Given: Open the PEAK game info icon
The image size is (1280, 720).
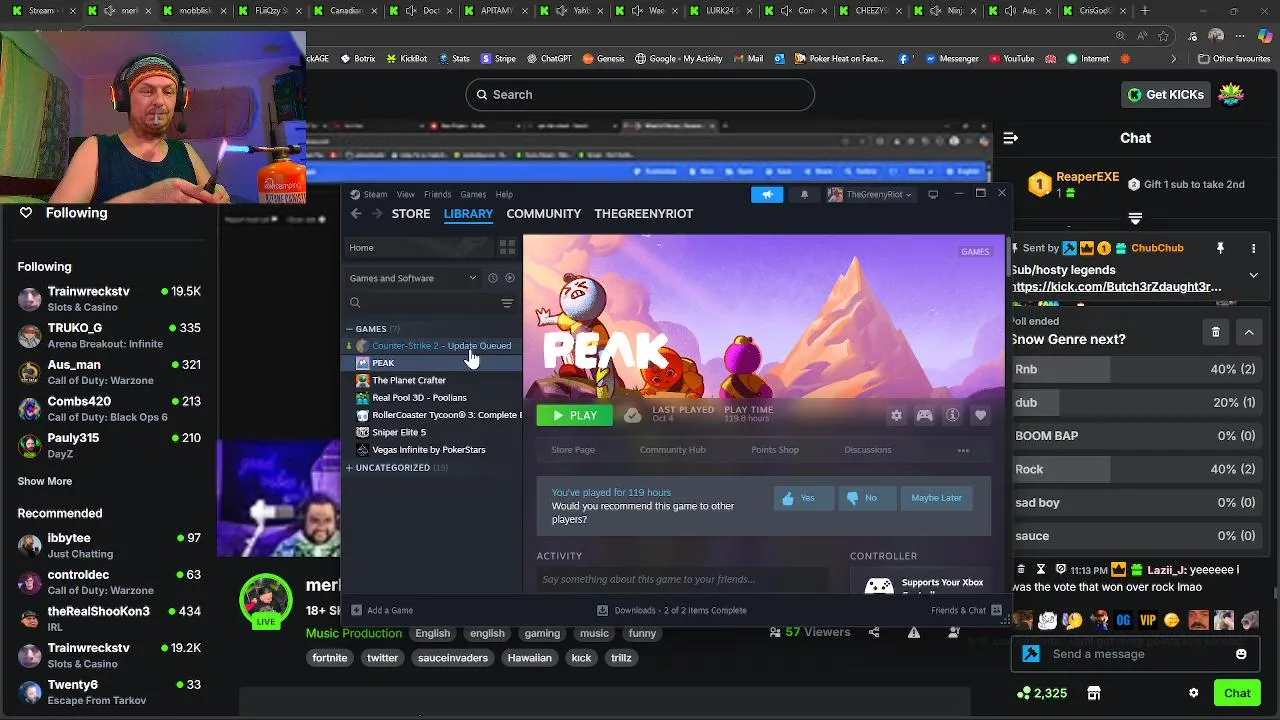Looking at the screenshot, I should [x=952, y=415].
